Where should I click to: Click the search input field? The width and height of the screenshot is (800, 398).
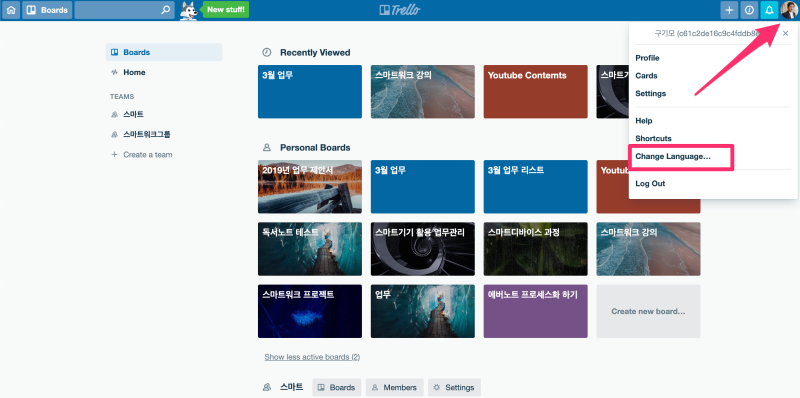tap(117, 10)
